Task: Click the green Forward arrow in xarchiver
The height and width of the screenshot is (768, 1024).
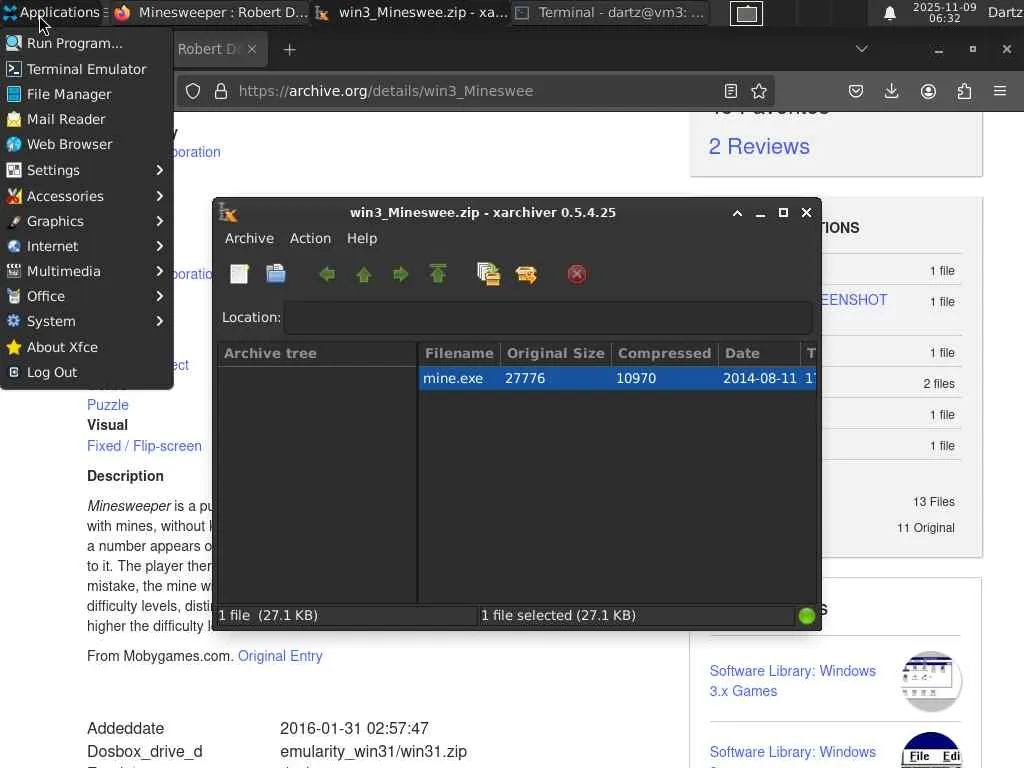Action: tap(400, 274)
